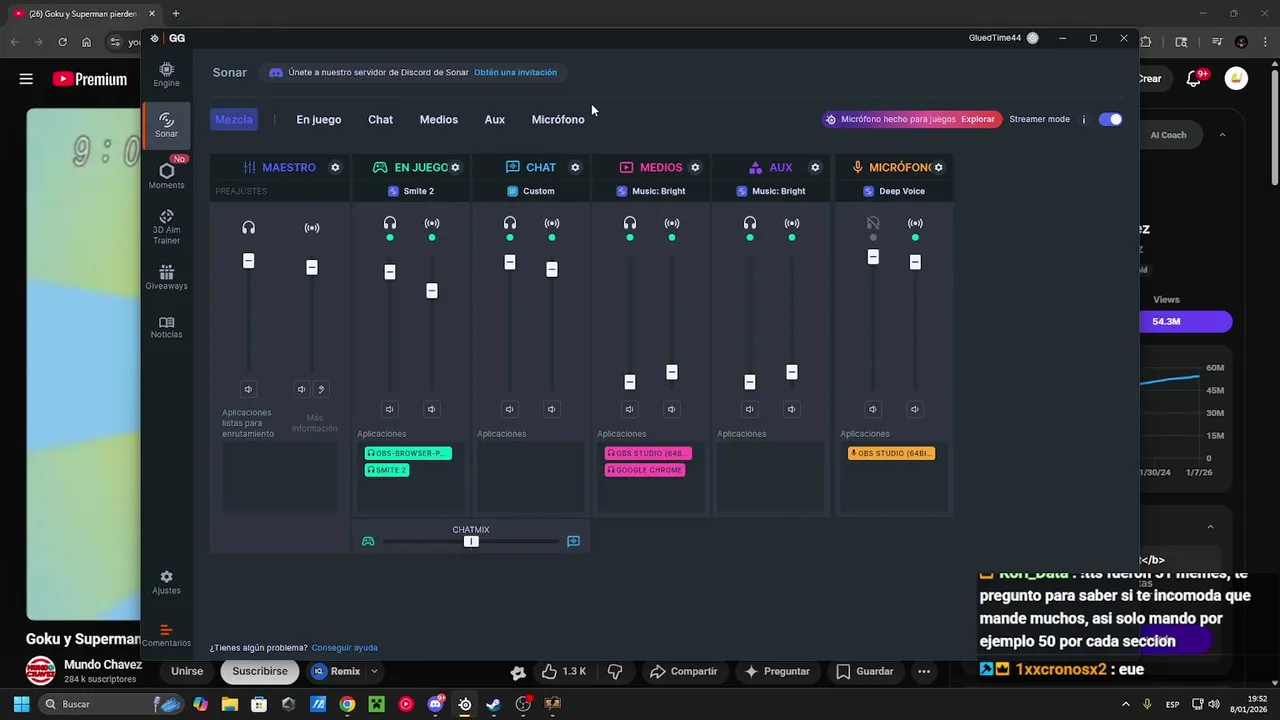The image size is (1280, 720).
Task: Click the Maestro ear monitoring icon
Action: (321, 389)
